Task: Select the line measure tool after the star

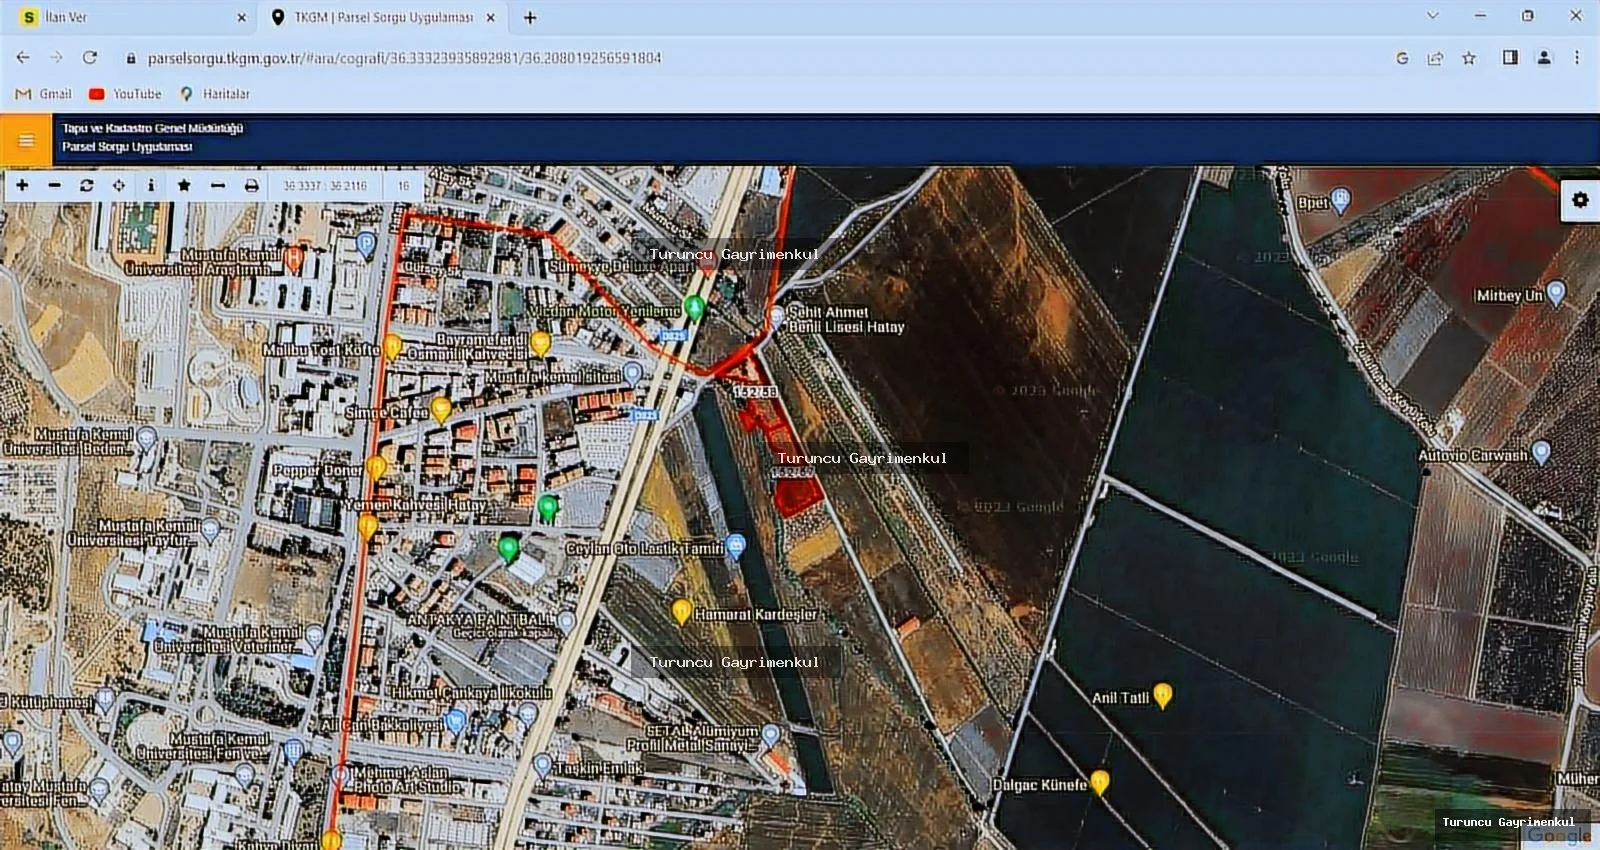Action: click(217, 185)
